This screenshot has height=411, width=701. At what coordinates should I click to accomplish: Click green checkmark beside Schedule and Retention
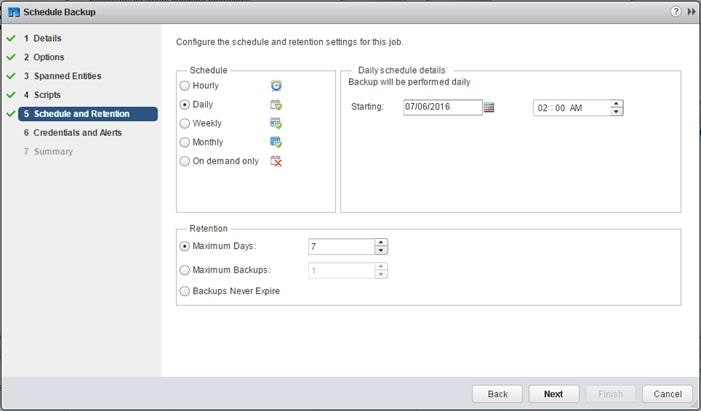click(x=11, y=114)
